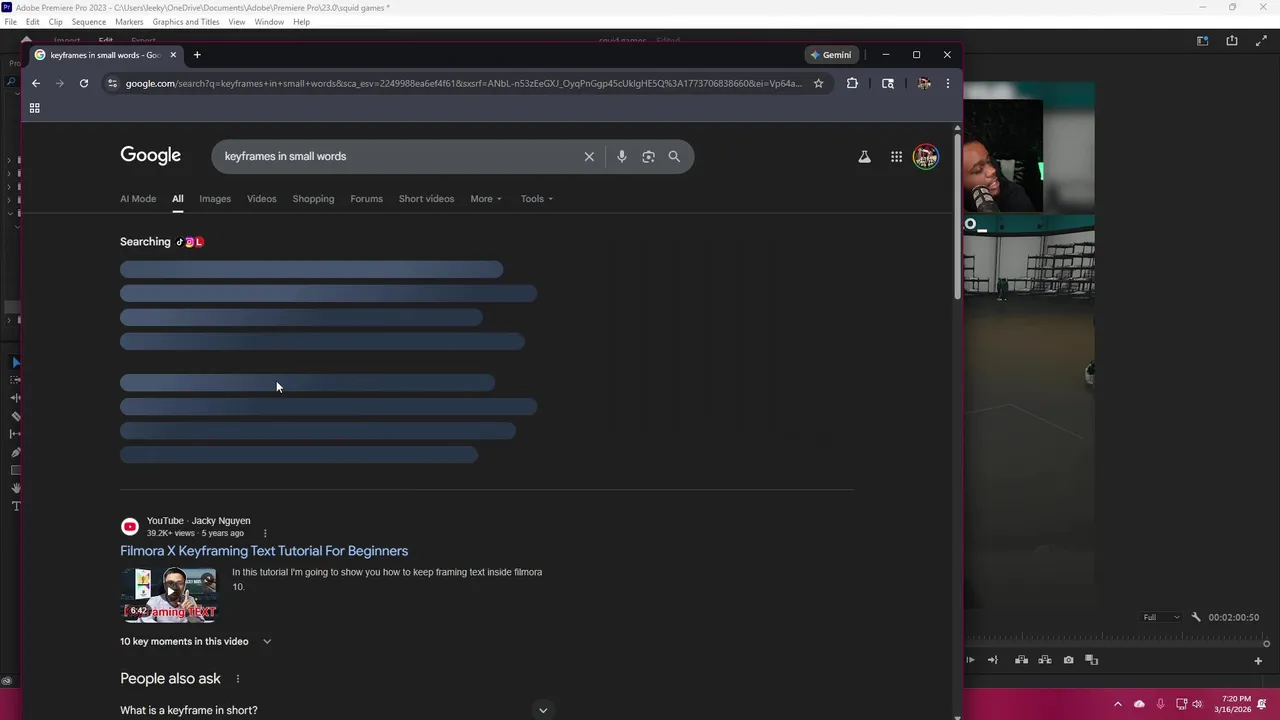Viewport: 1280px width, 720px height.
Task: Show hidden tray icons chevron
Action: click(x=1118, y=704)
